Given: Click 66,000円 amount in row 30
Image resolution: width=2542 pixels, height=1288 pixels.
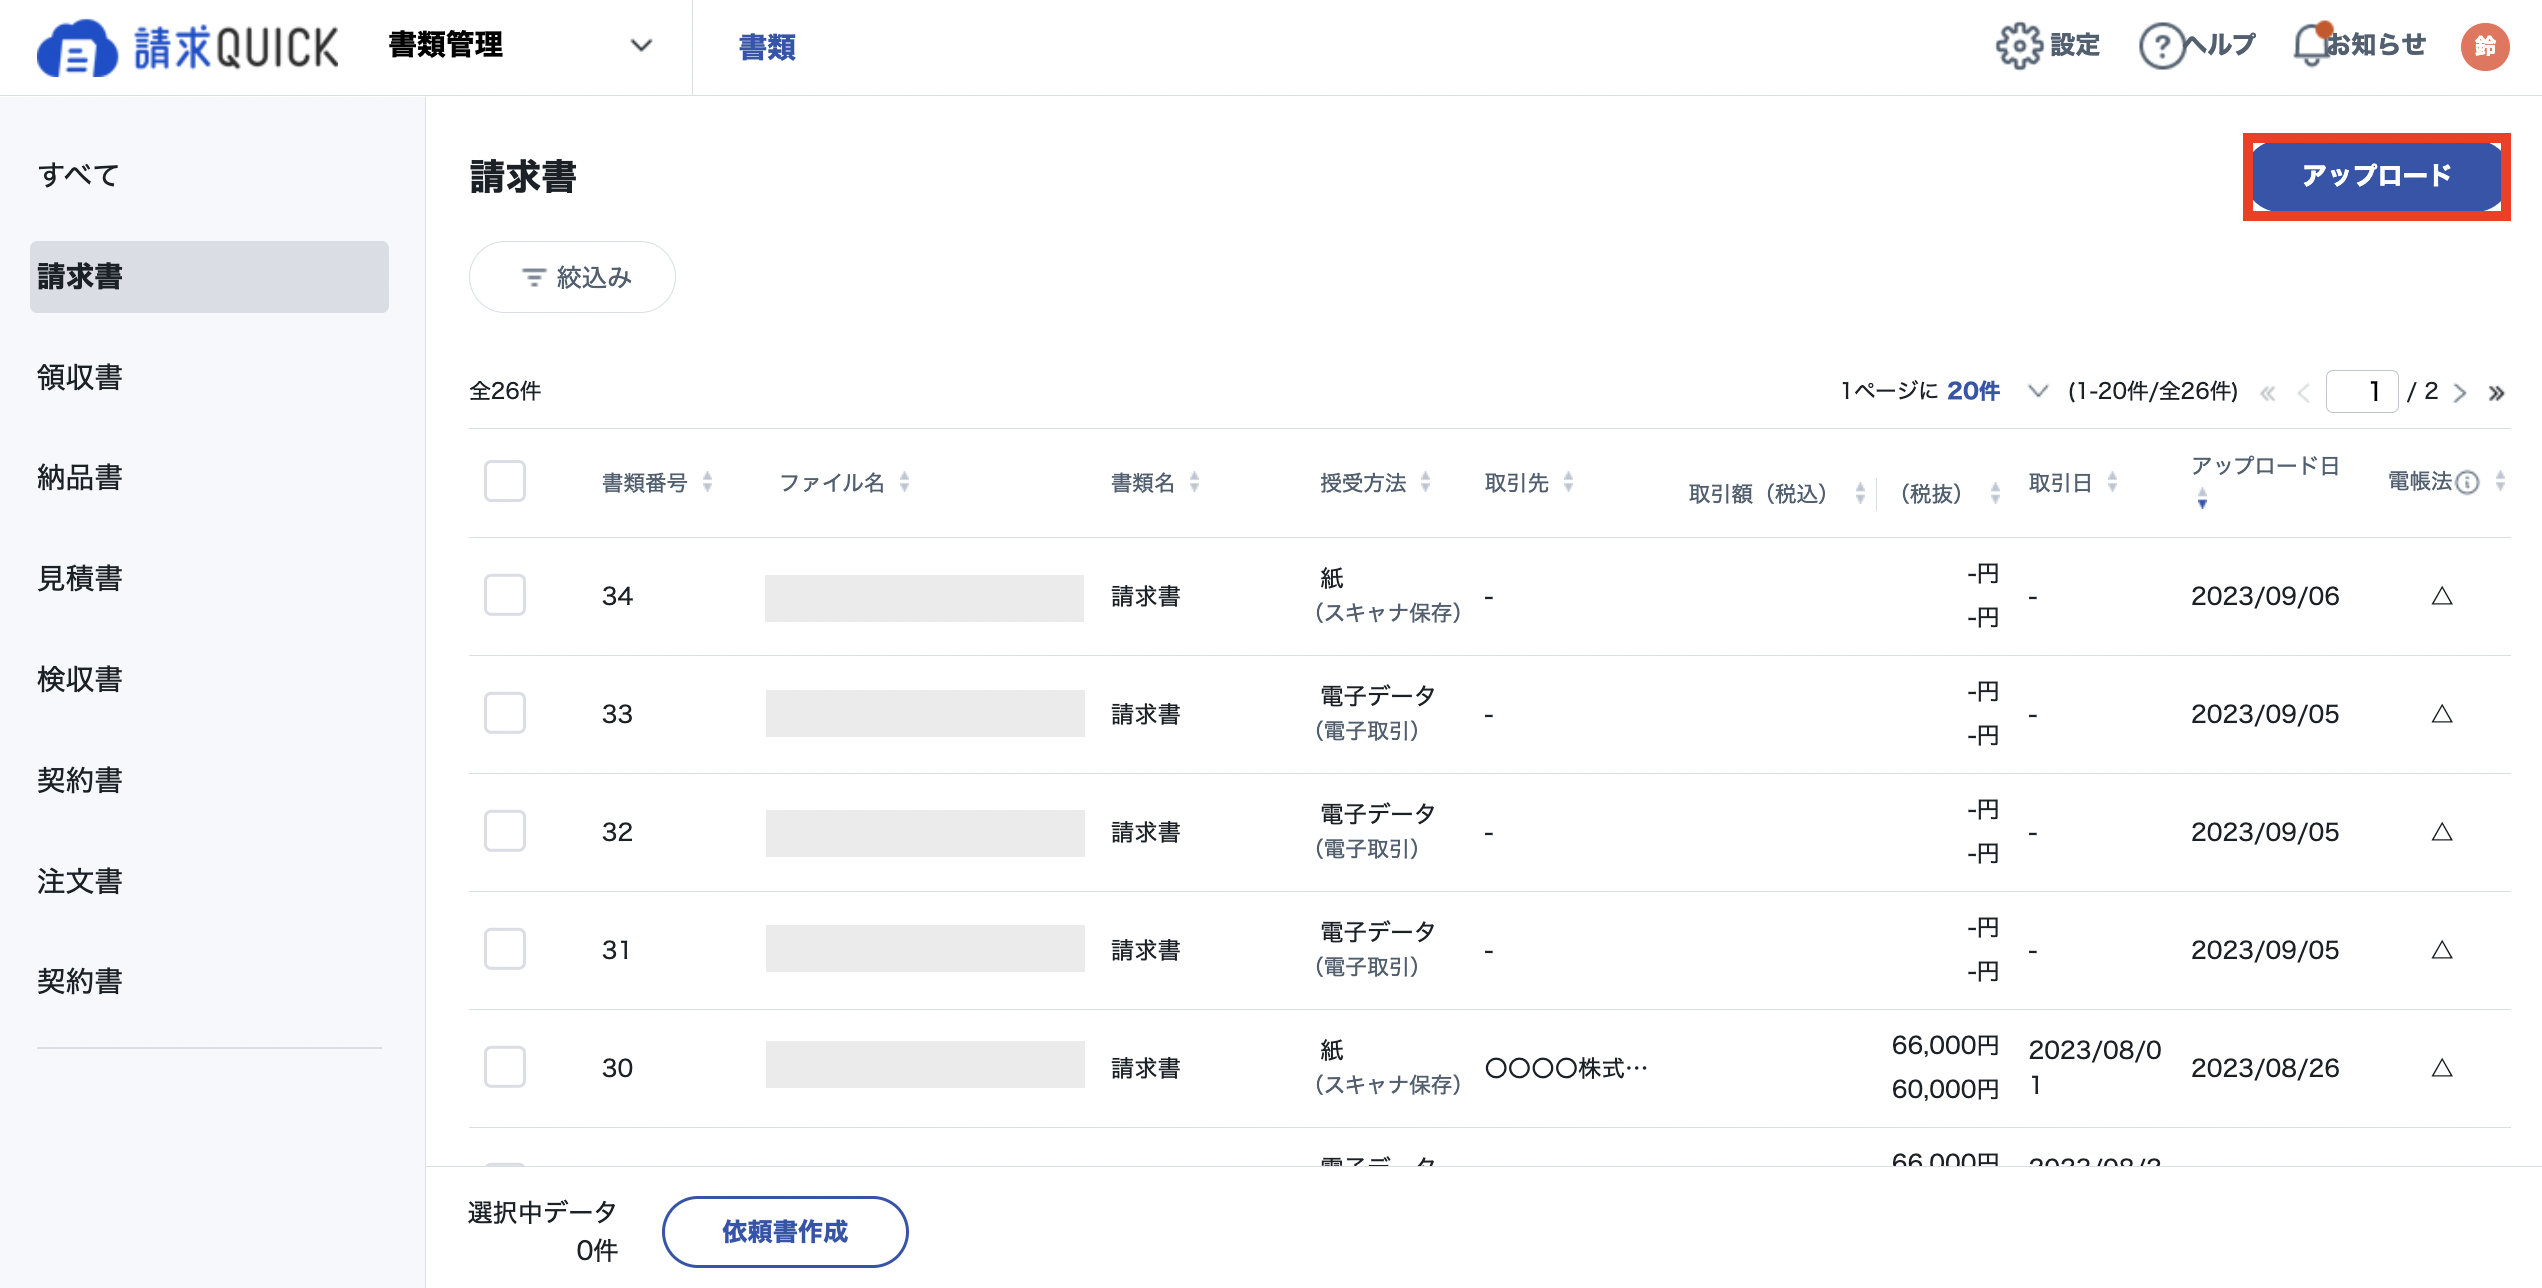Looking at the screenshot, I should [x=1945, y=1045].
